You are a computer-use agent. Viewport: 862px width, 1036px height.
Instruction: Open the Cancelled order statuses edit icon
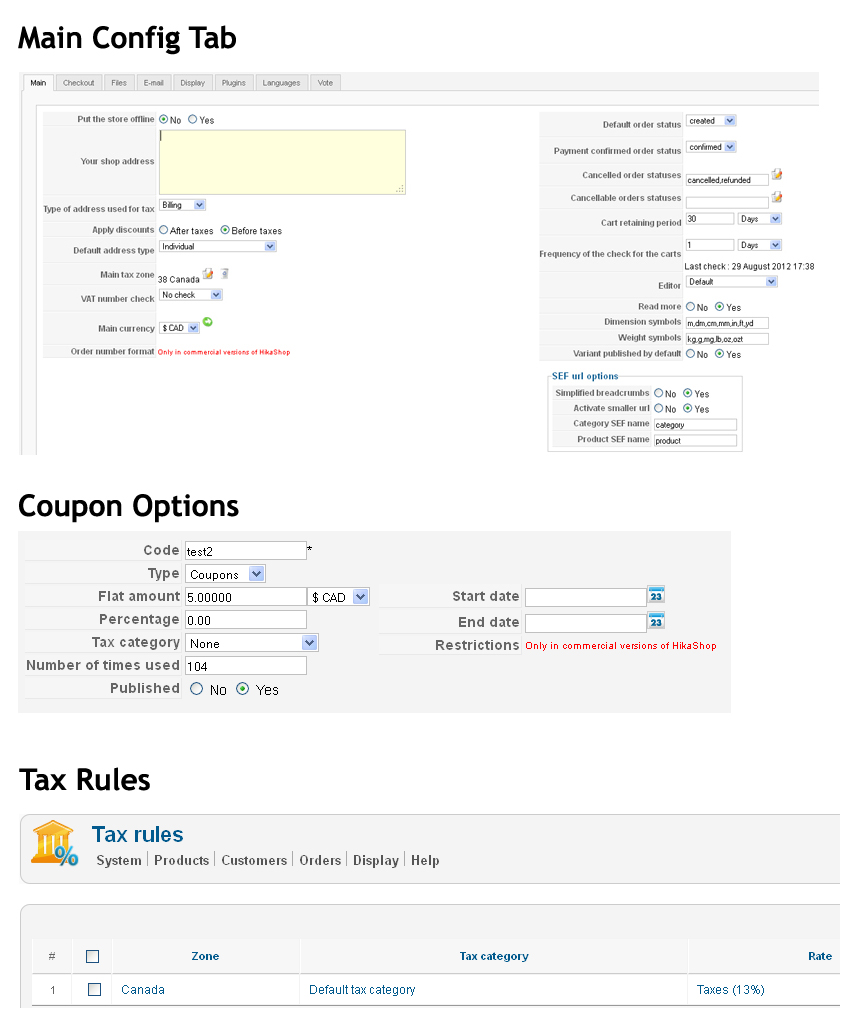tap(776, 176)
